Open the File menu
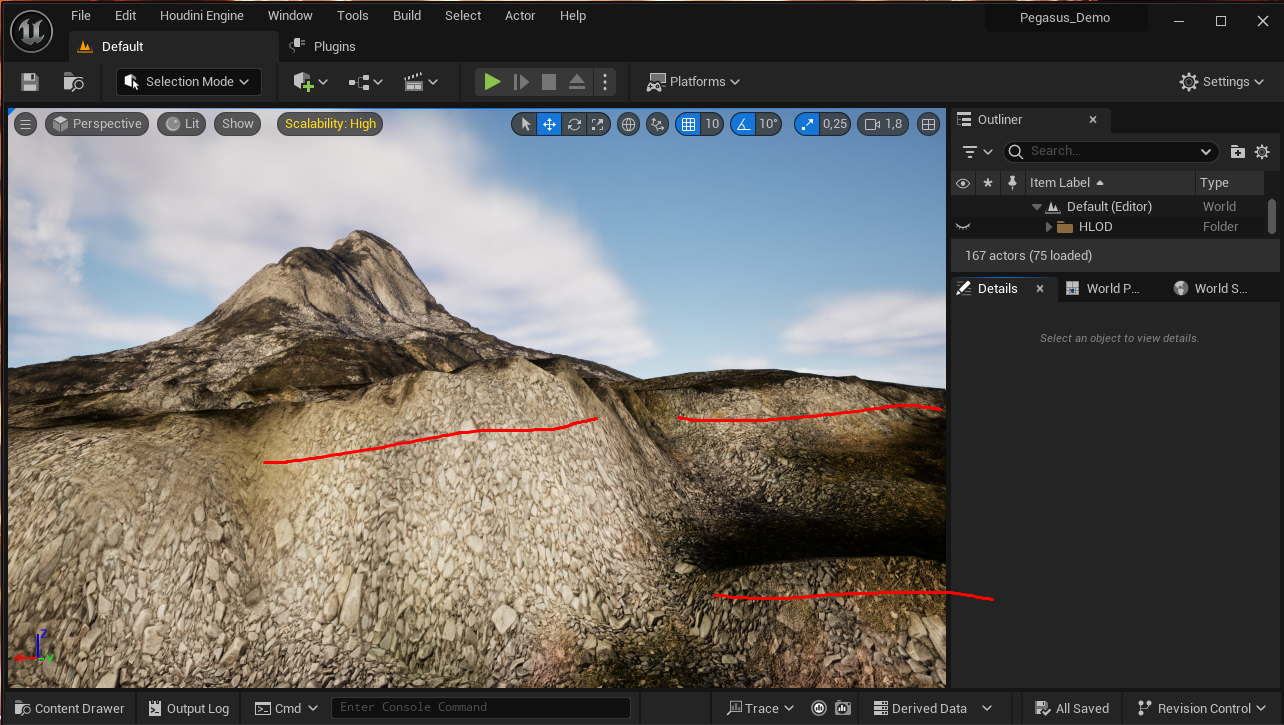The height and width of the screenshot is (725, 1284). 81,16
